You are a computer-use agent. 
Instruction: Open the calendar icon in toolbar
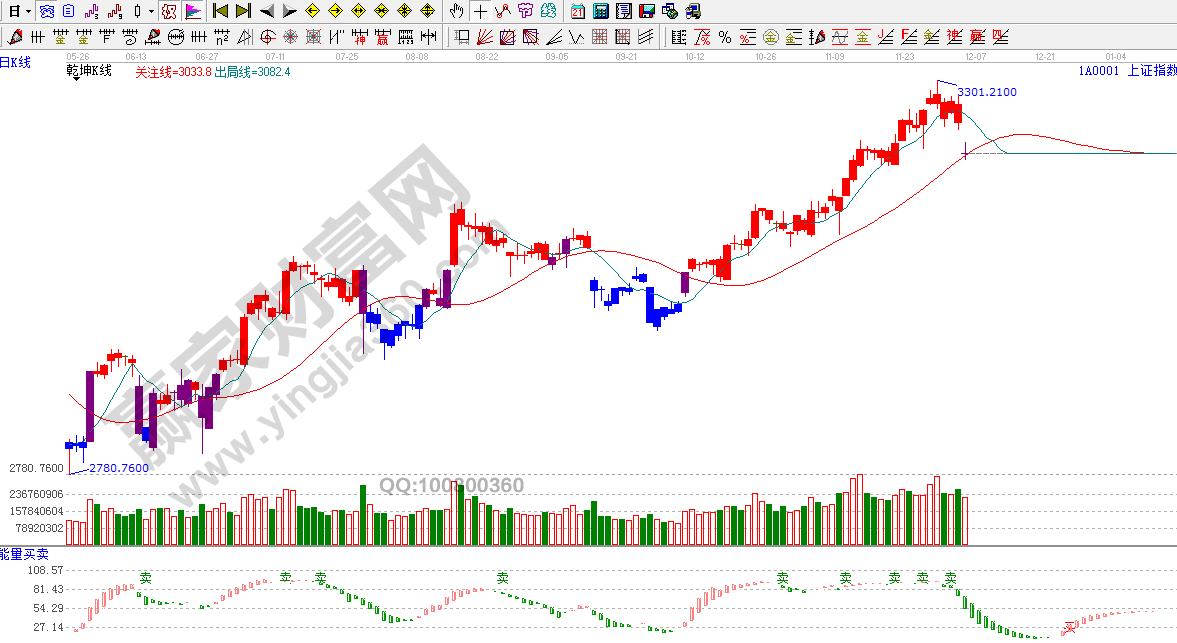coord(578,12)
